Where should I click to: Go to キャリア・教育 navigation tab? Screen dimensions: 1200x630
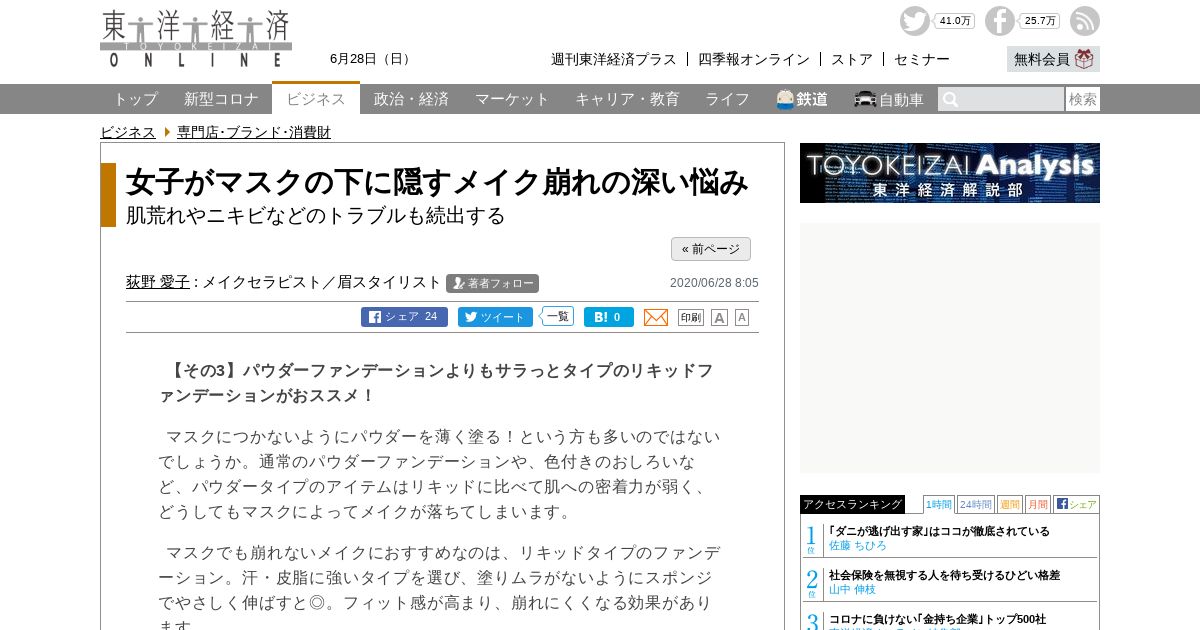[627, 99]
